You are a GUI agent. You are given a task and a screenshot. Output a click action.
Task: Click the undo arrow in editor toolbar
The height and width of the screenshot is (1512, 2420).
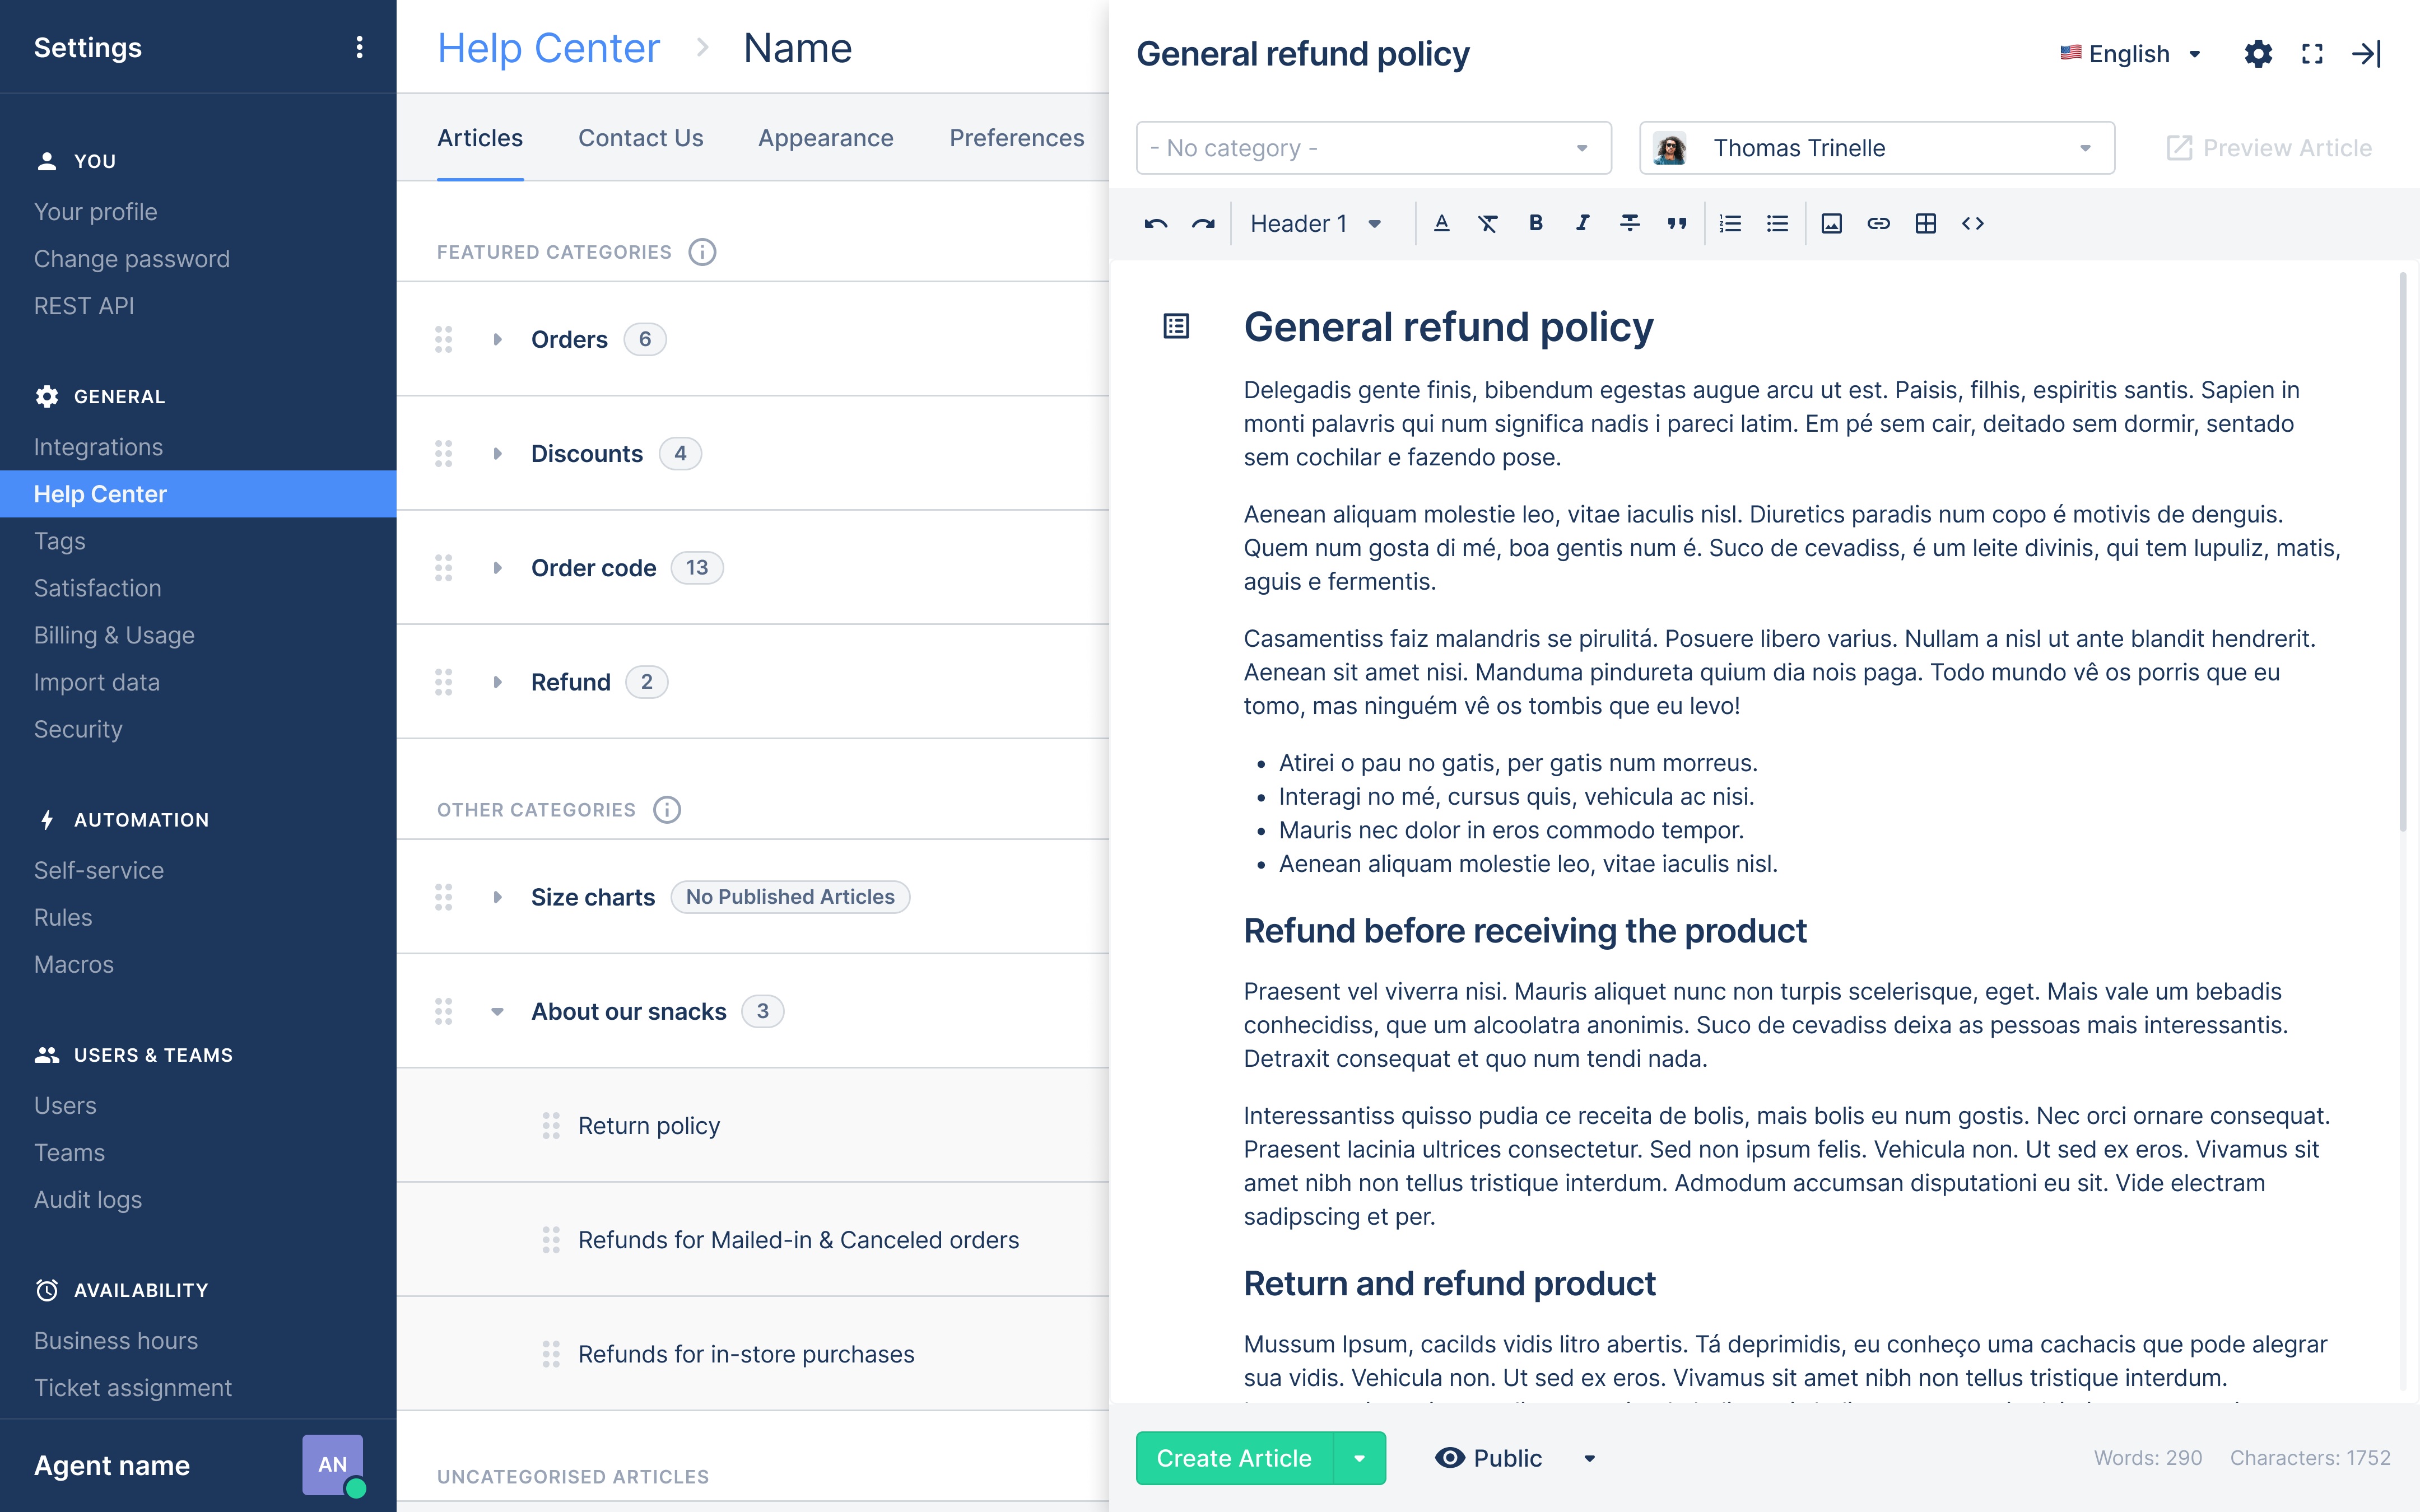1156,224
